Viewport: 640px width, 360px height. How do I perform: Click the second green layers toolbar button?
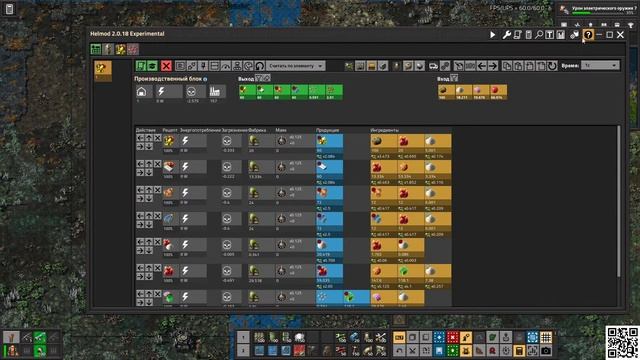coord(152,66)
